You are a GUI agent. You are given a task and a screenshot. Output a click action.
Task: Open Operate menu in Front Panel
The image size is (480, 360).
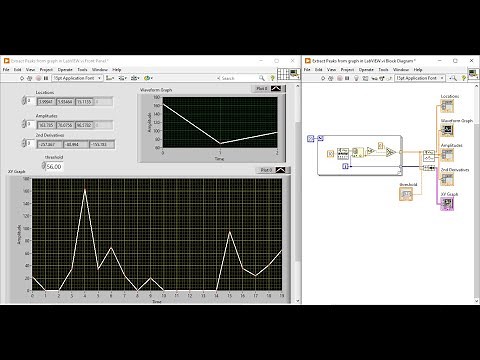point(65,70)
